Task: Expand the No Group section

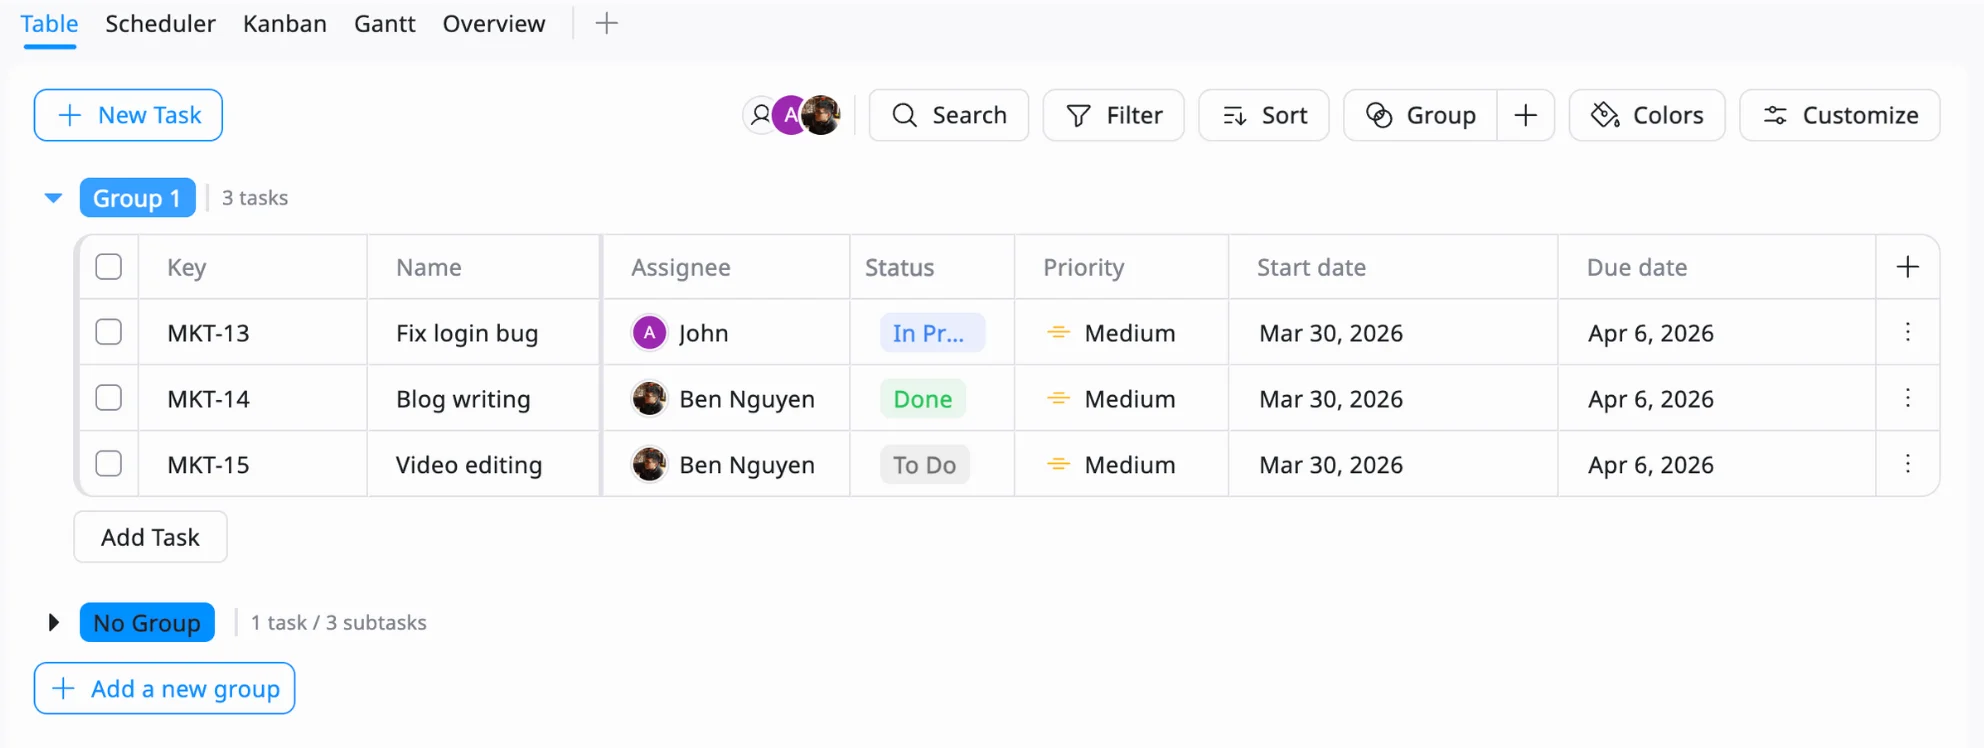Action: click(54, 623)
